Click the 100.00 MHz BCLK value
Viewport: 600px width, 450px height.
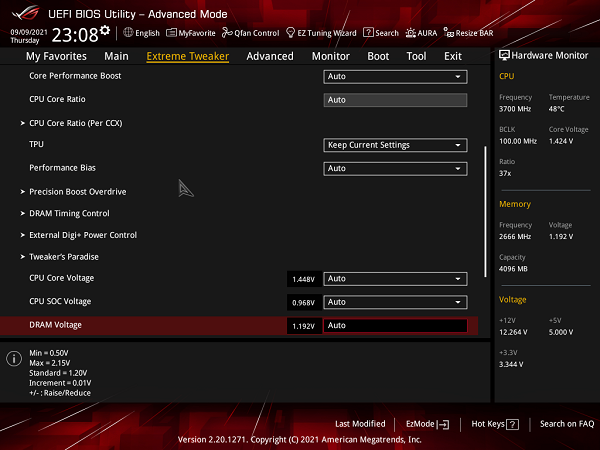(x=518, y=141)
